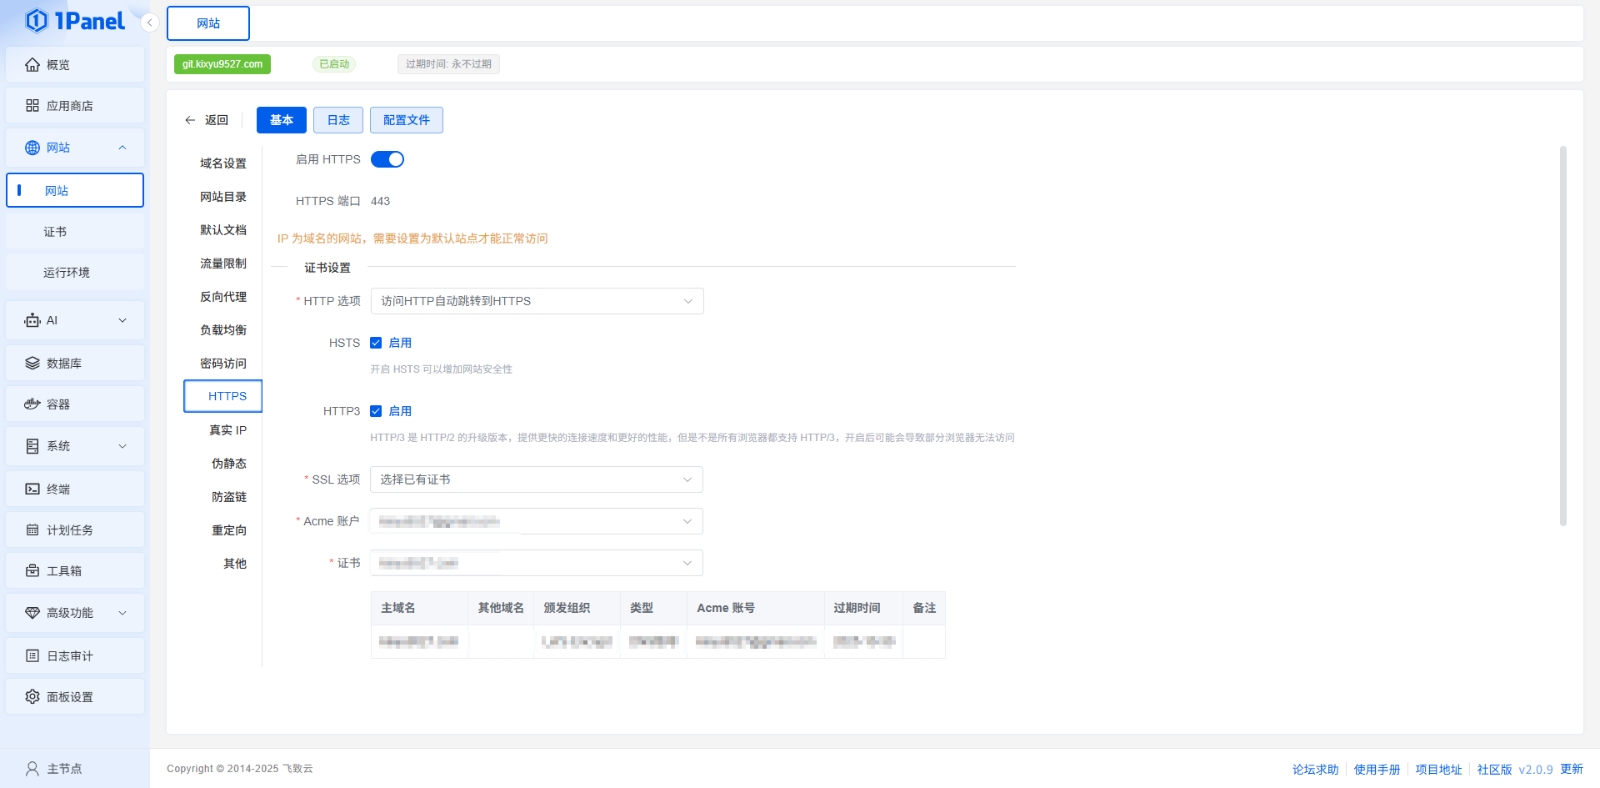Screen dimensions: 1600x788
Task: Open the SSL options dropdown
Action: coord(537,480)
